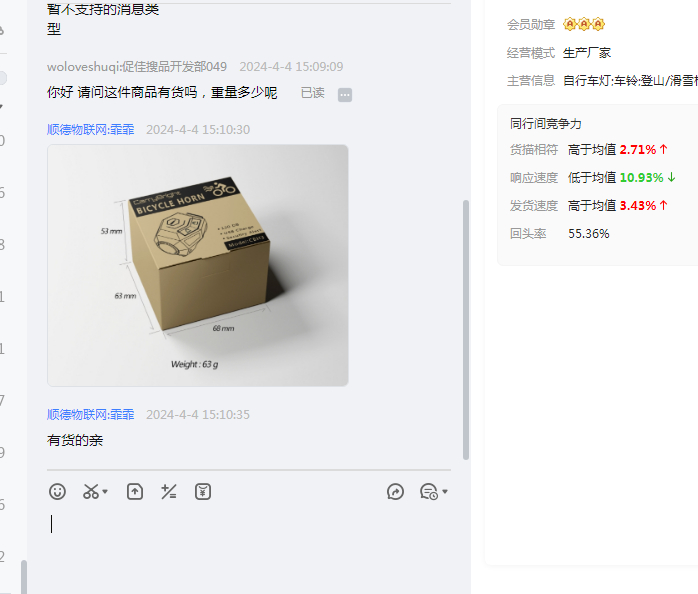Click sender name 顺德物联网:乖乖 above image

90,130
